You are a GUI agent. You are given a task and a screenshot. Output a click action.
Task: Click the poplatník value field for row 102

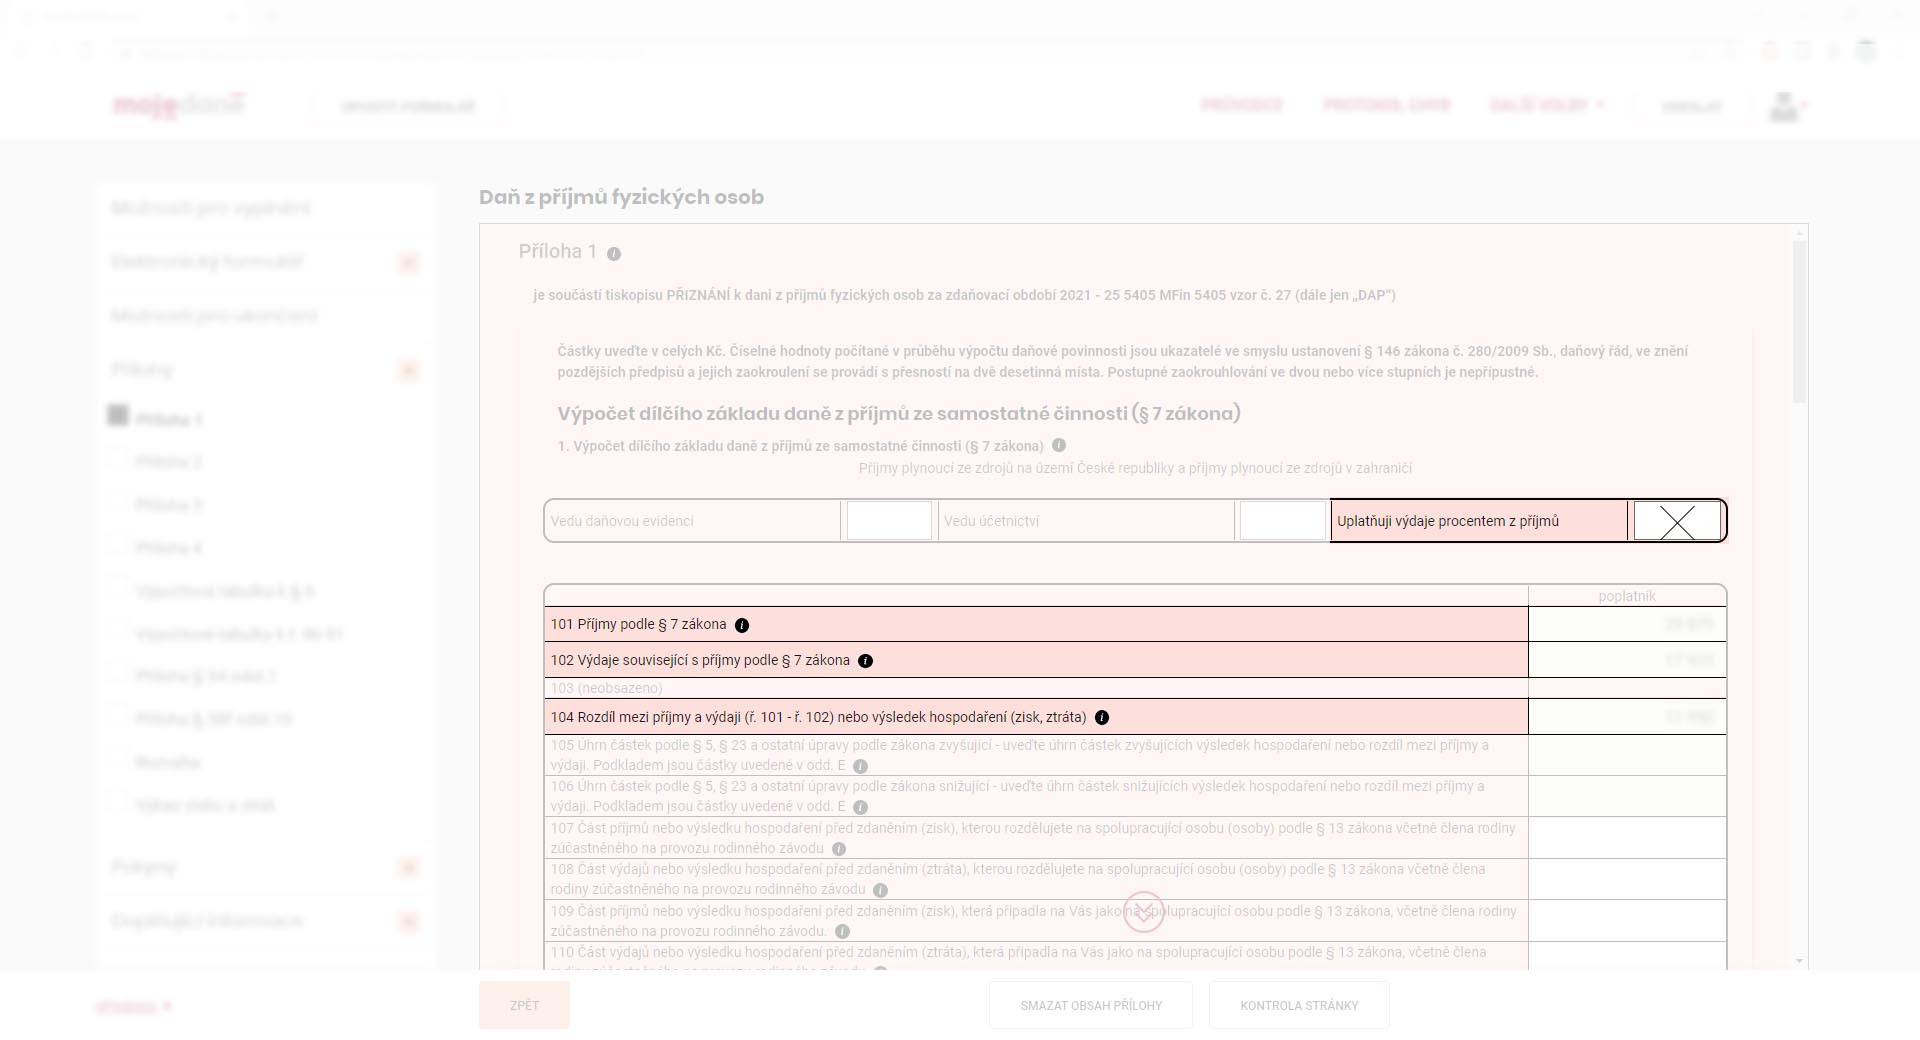tap(1627, 660)
